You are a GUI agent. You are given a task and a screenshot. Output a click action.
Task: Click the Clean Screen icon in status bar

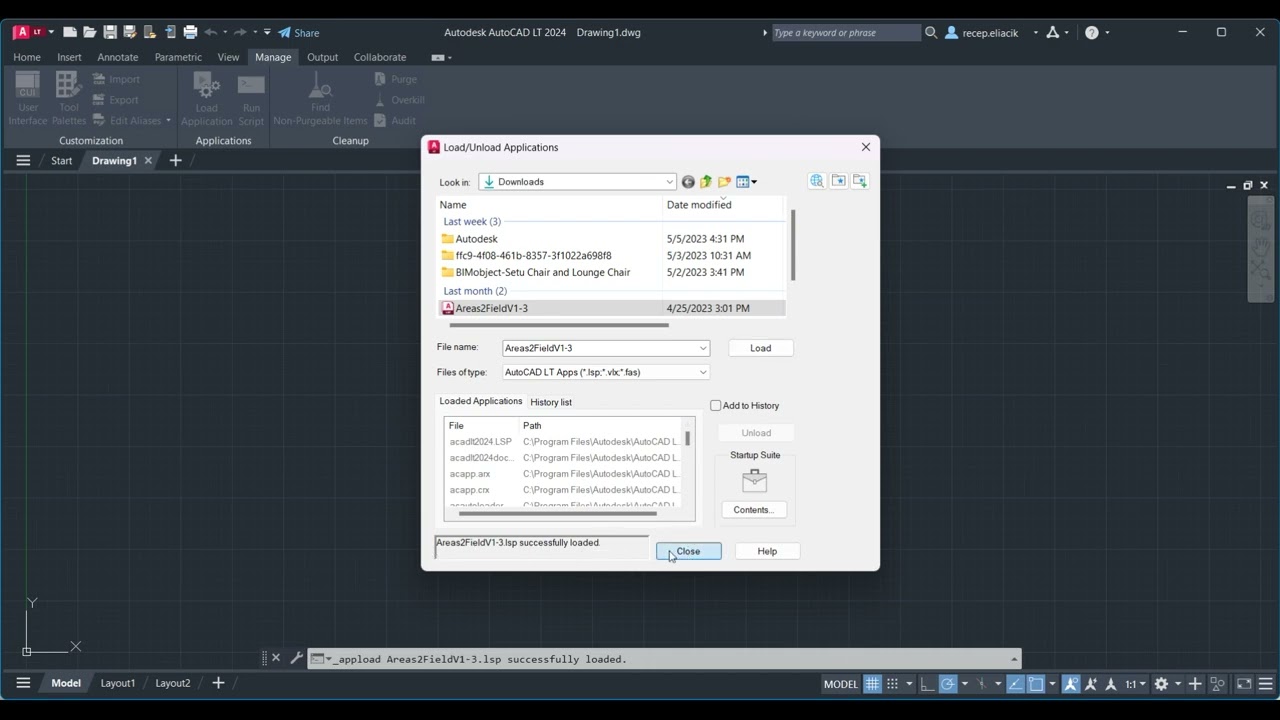(1244, 684)
